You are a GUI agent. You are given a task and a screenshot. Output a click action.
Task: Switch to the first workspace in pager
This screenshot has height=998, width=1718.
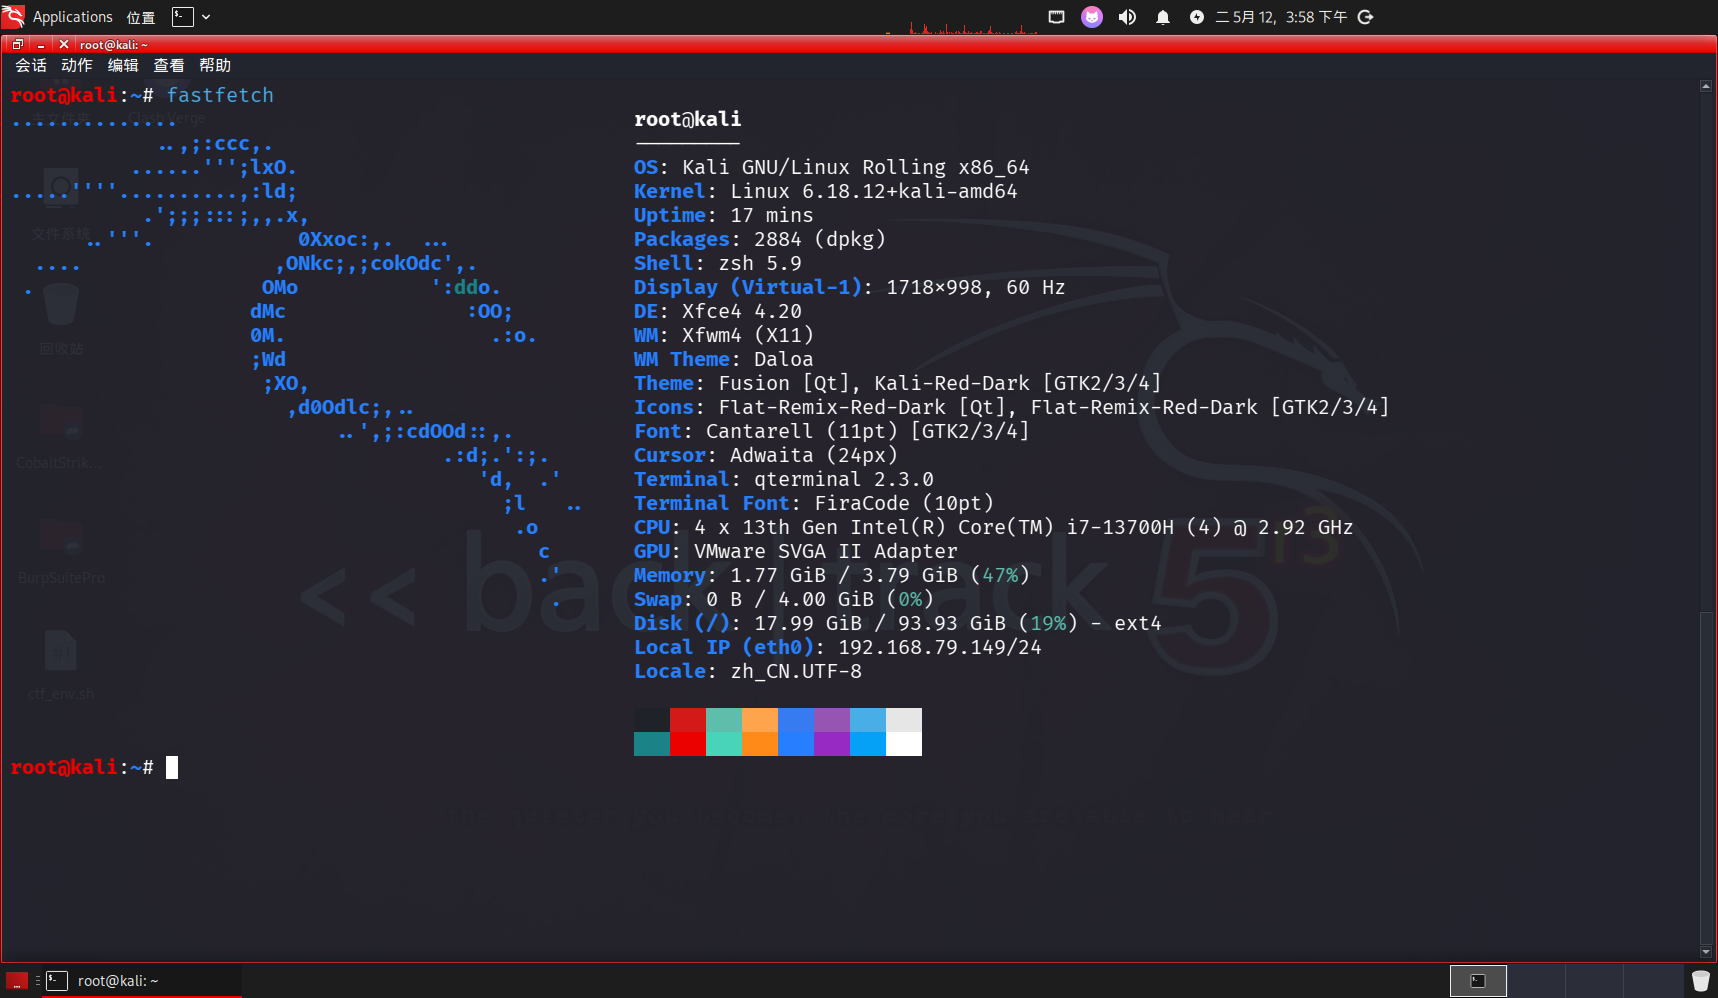(x=1478, y=981)
